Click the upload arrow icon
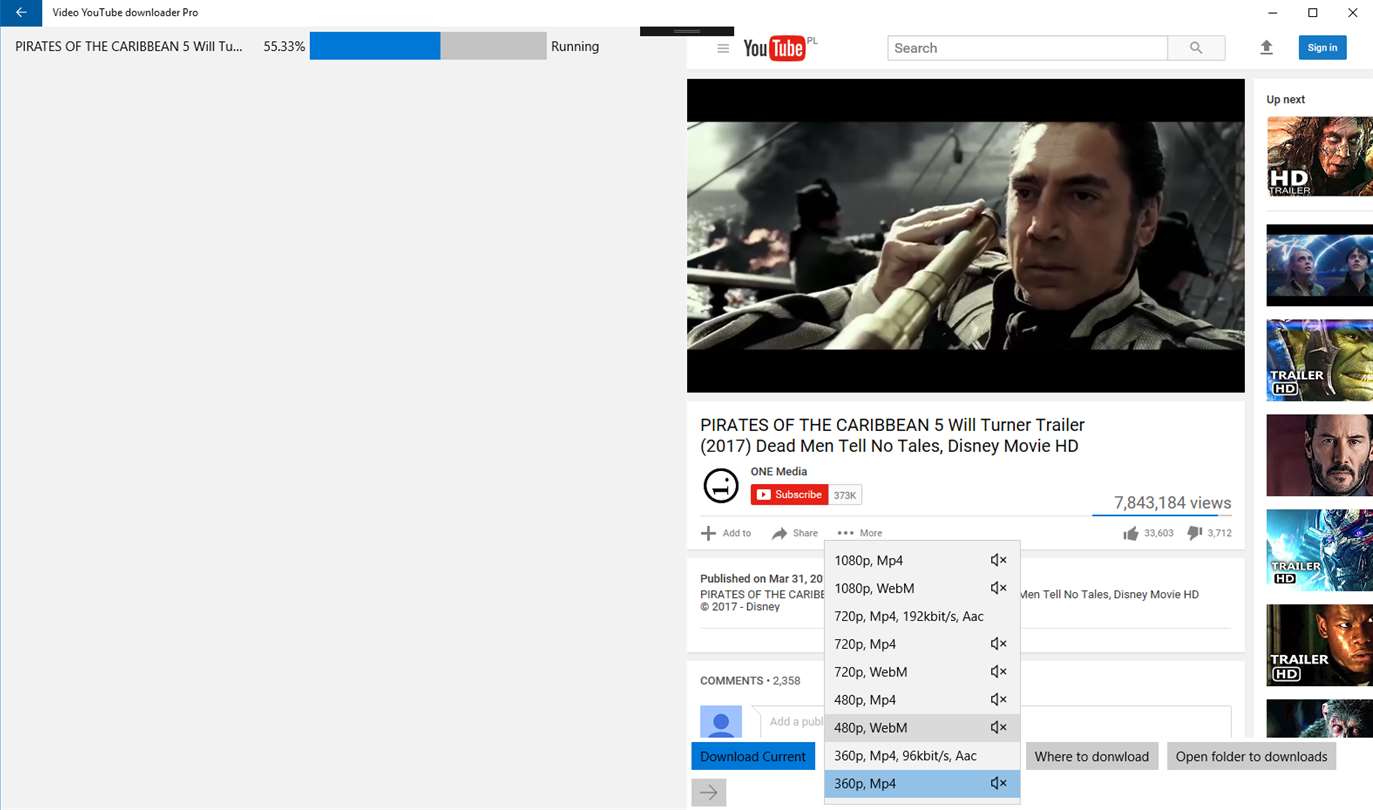This screenshot has width=1373, height=810. [1266, 47]
